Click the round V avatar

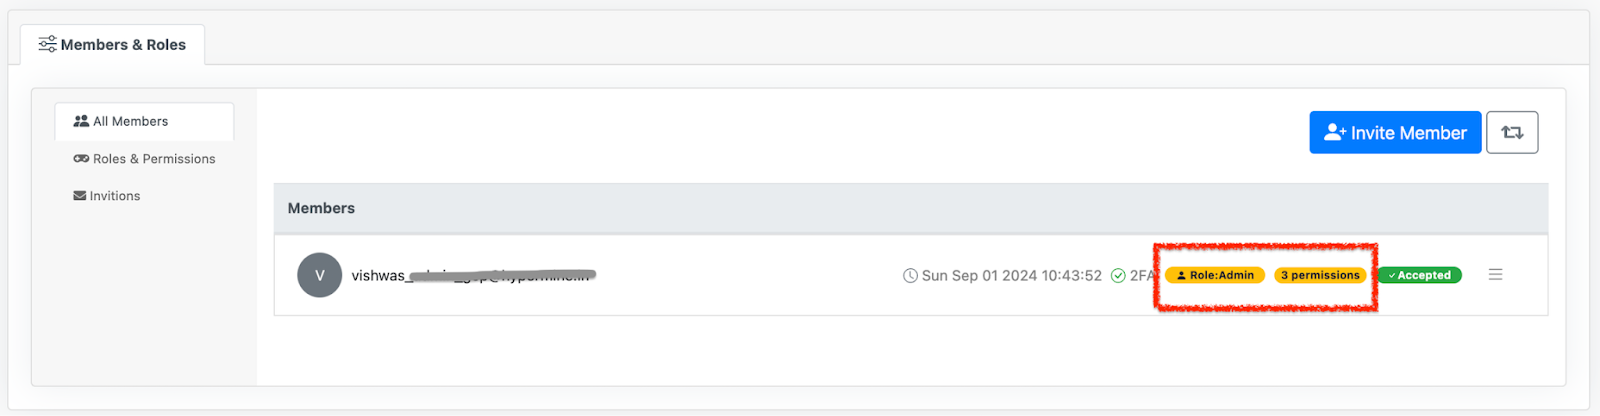point(320,275)
